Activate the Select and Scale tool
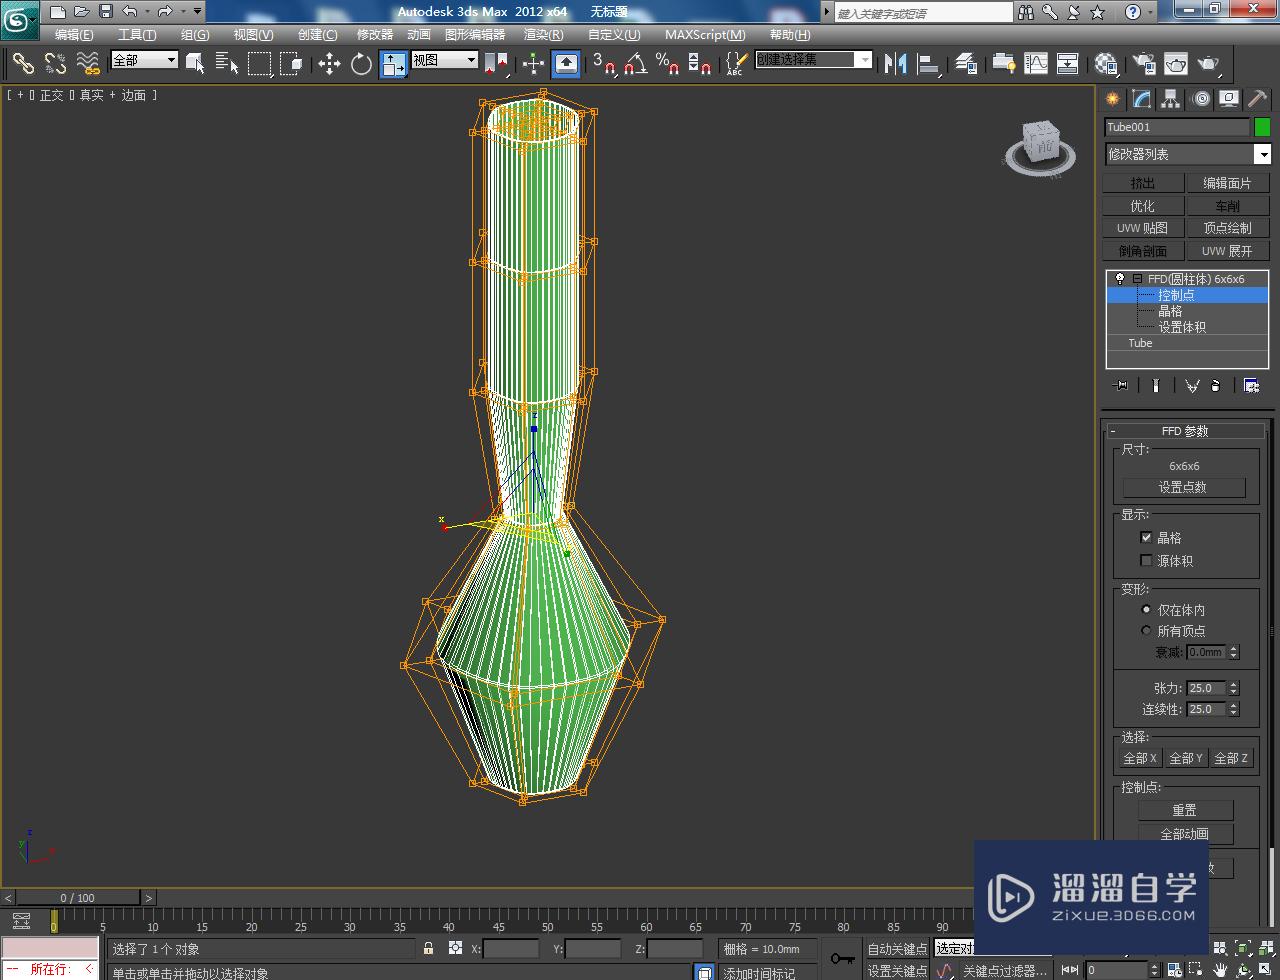 pos(393,64)
